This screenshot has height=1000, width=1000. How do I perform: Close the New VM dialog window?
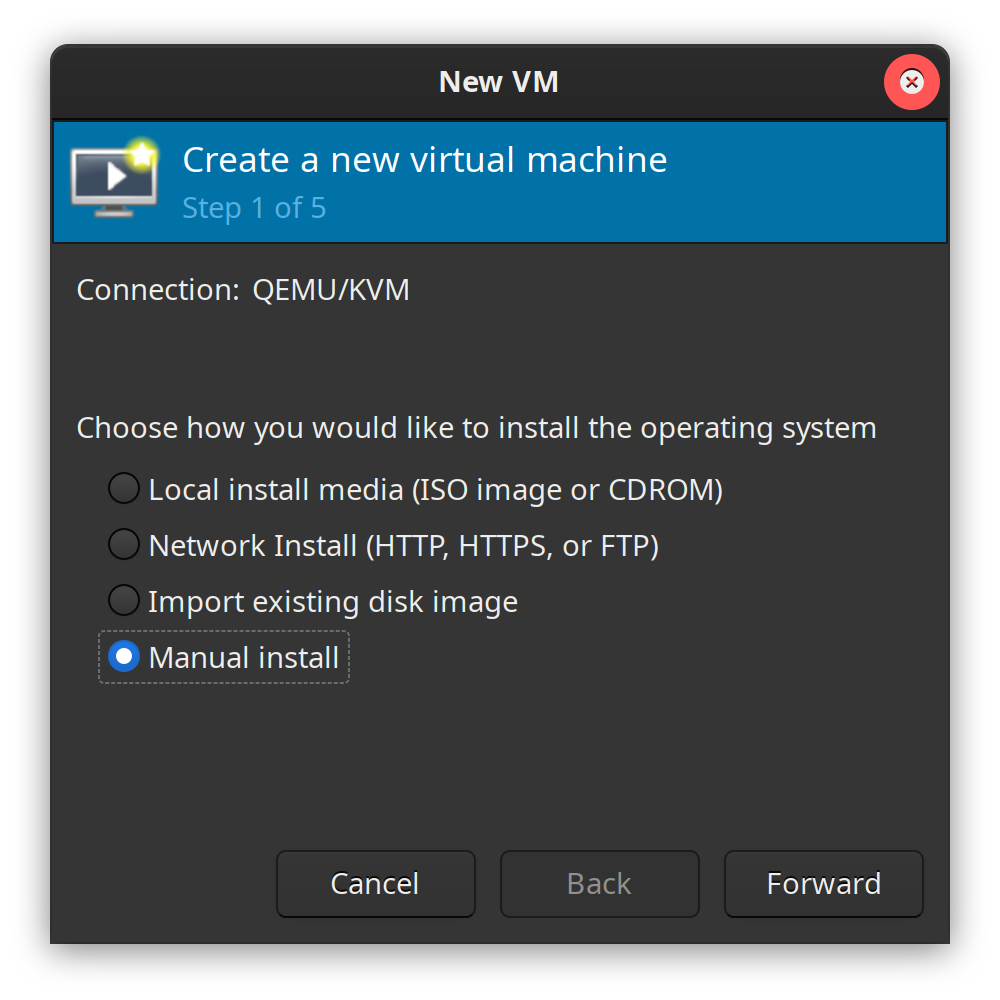click(x=911, y=82)
